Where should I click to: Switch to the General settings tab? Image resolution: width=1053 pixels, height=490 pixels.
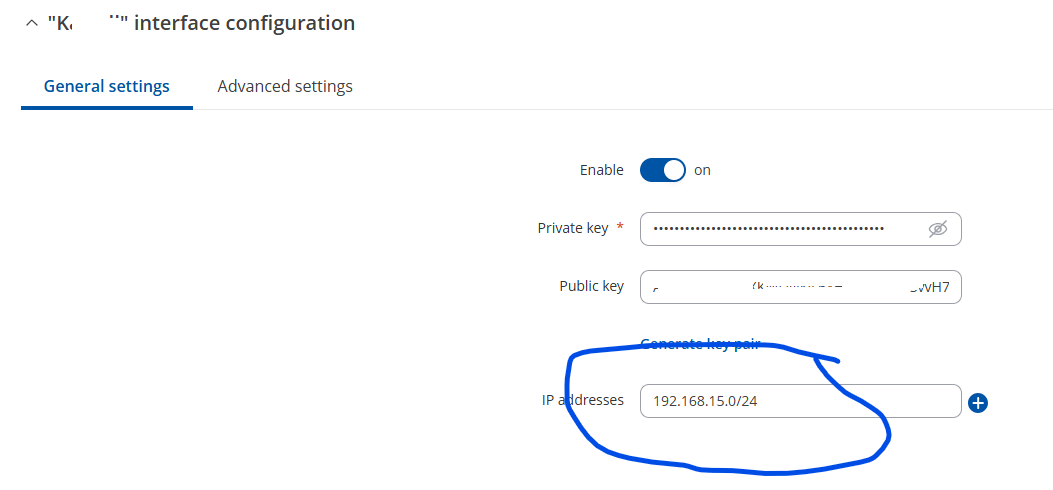coord(106,87)
